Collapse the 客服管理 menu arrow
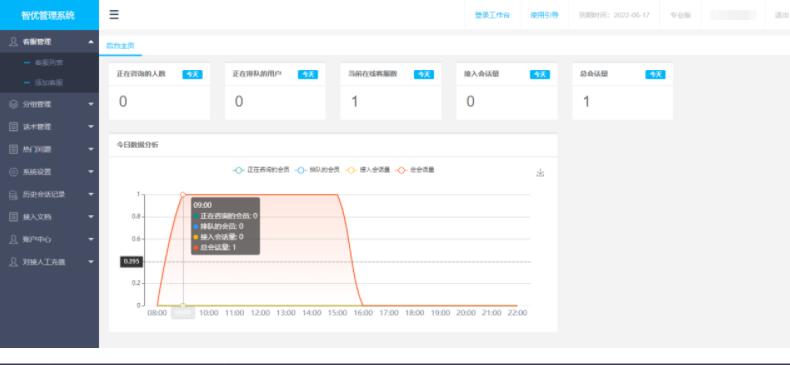The image size is (790, 365). coord(91,42)
